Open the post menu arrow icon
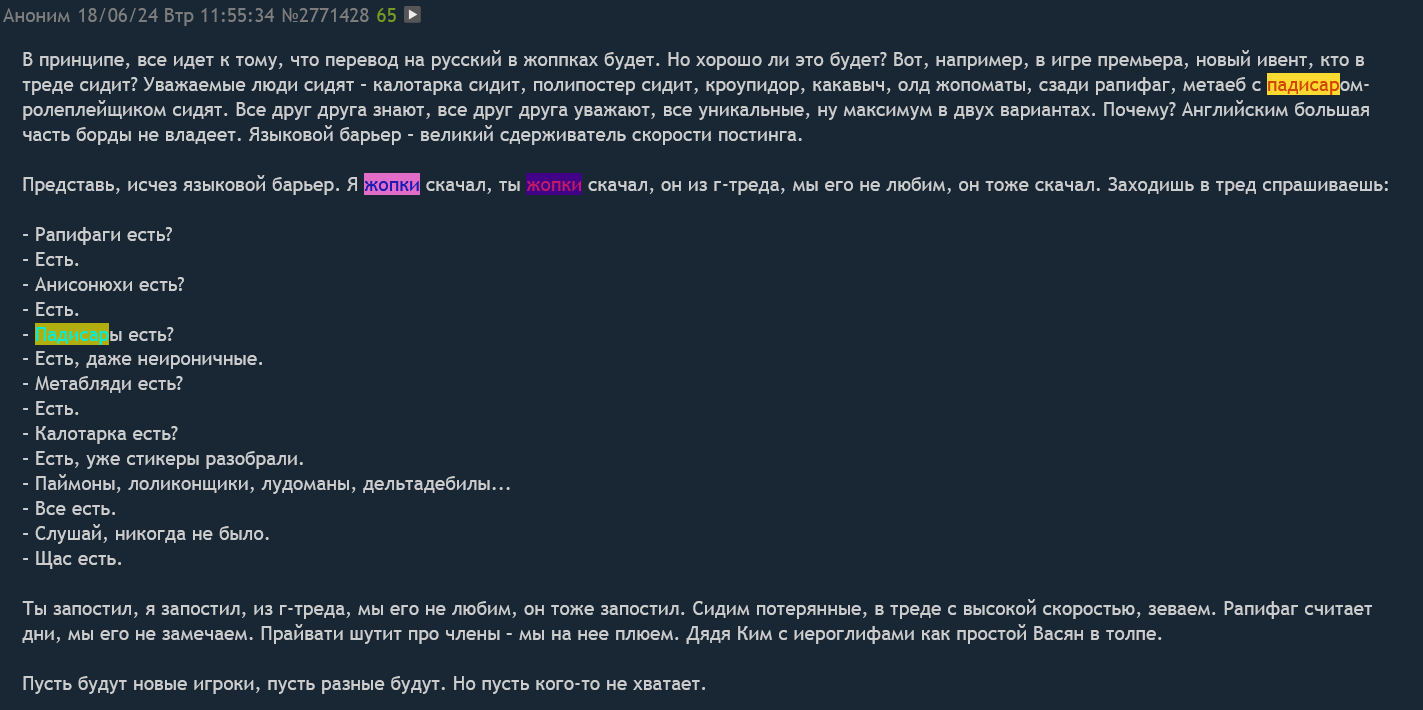Screen dimensions: 1423x710 pos(412,15)
